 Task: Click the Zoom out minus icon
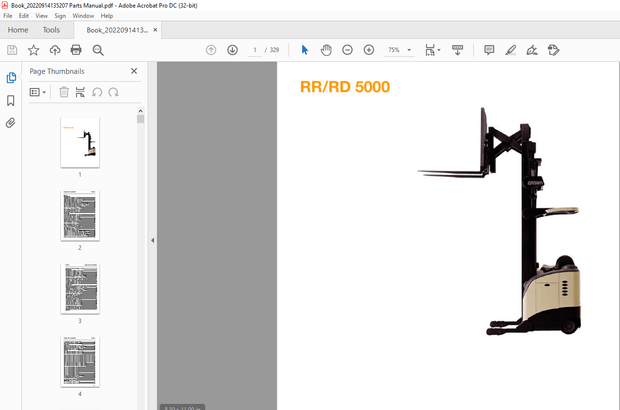[347, 50]
